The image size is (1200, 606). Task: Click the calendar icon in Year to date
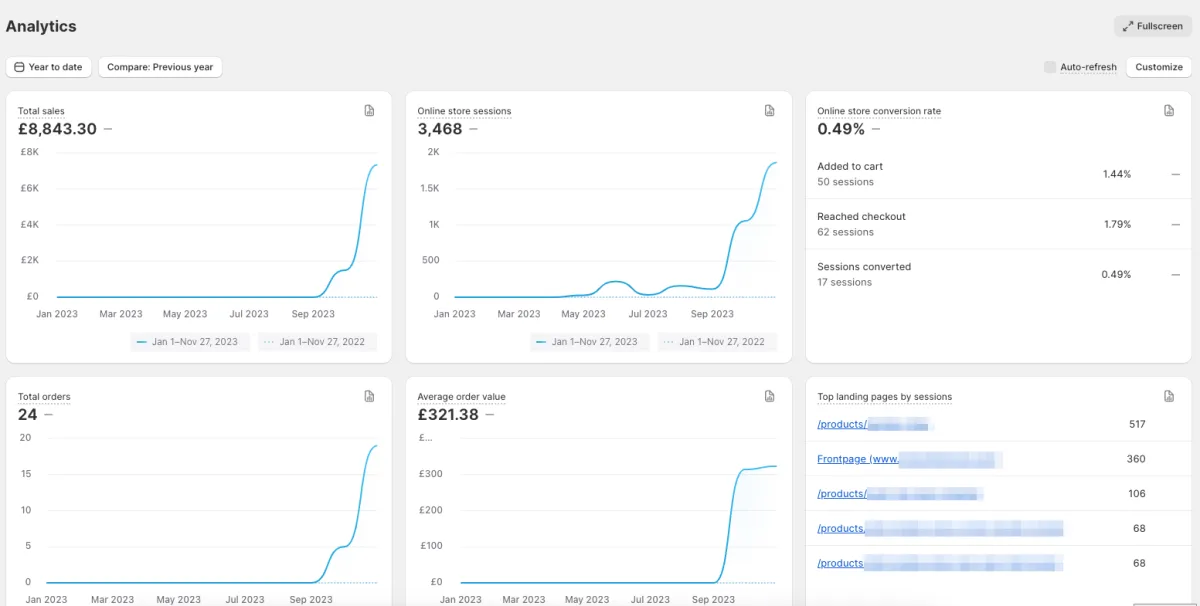pos(19,67)
